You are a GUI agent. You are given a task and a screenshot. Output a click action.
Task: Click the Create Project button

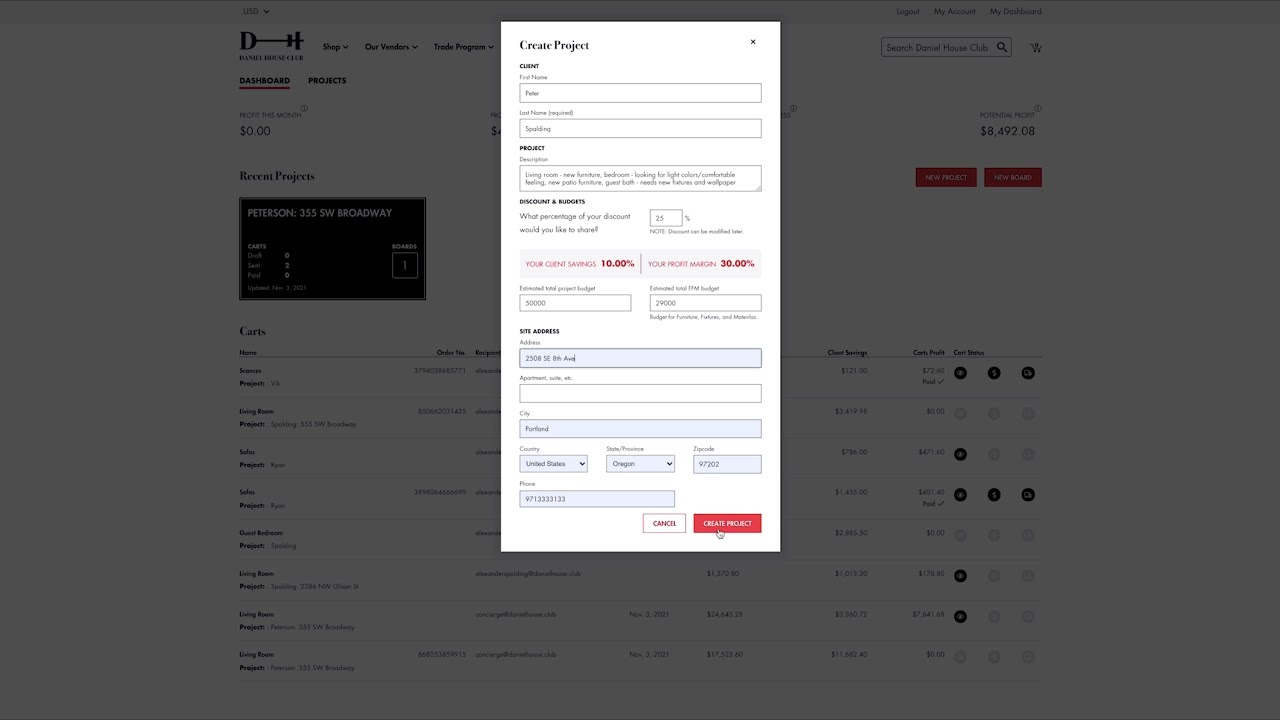pyautogui.click(x=727, y=523)
